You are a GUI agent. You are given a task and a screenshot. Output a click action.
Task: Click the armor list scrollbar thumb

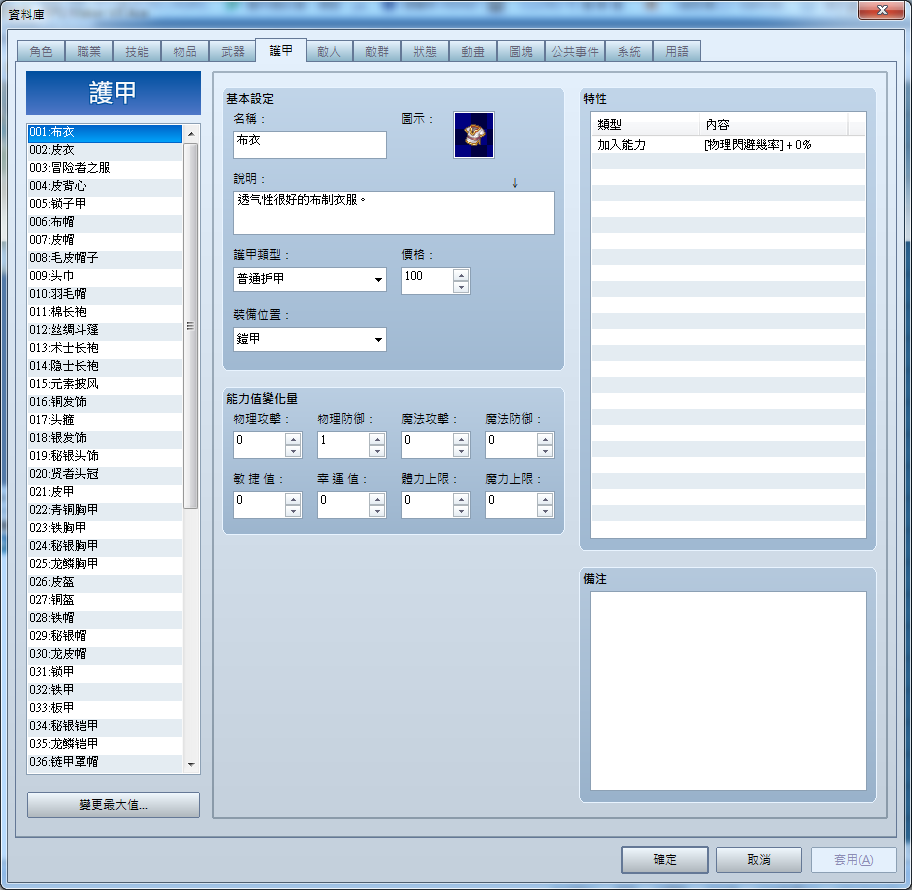191,326
